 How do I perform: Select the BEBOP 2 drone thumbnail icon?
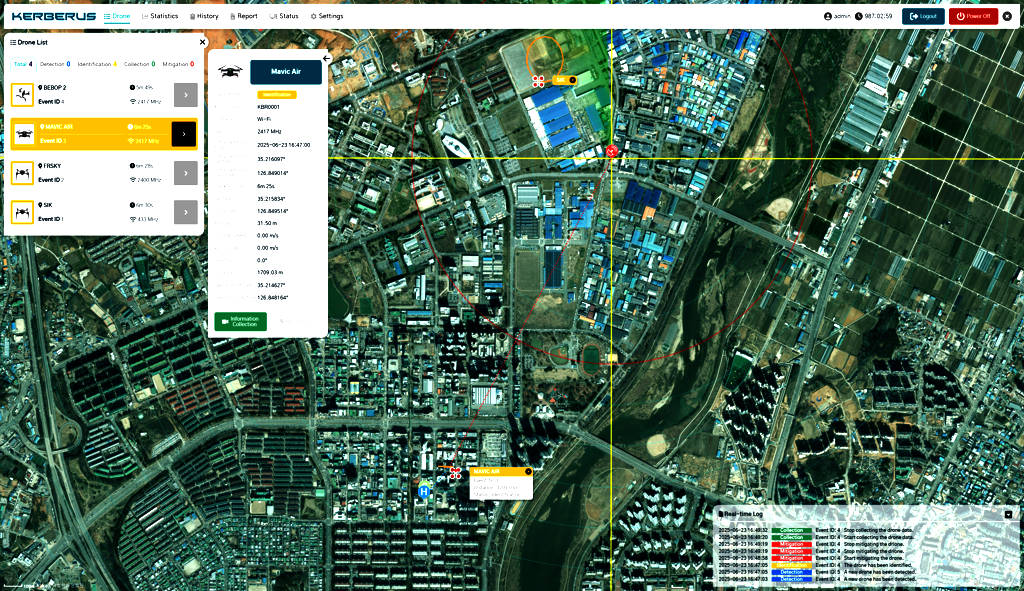(22, 95)
